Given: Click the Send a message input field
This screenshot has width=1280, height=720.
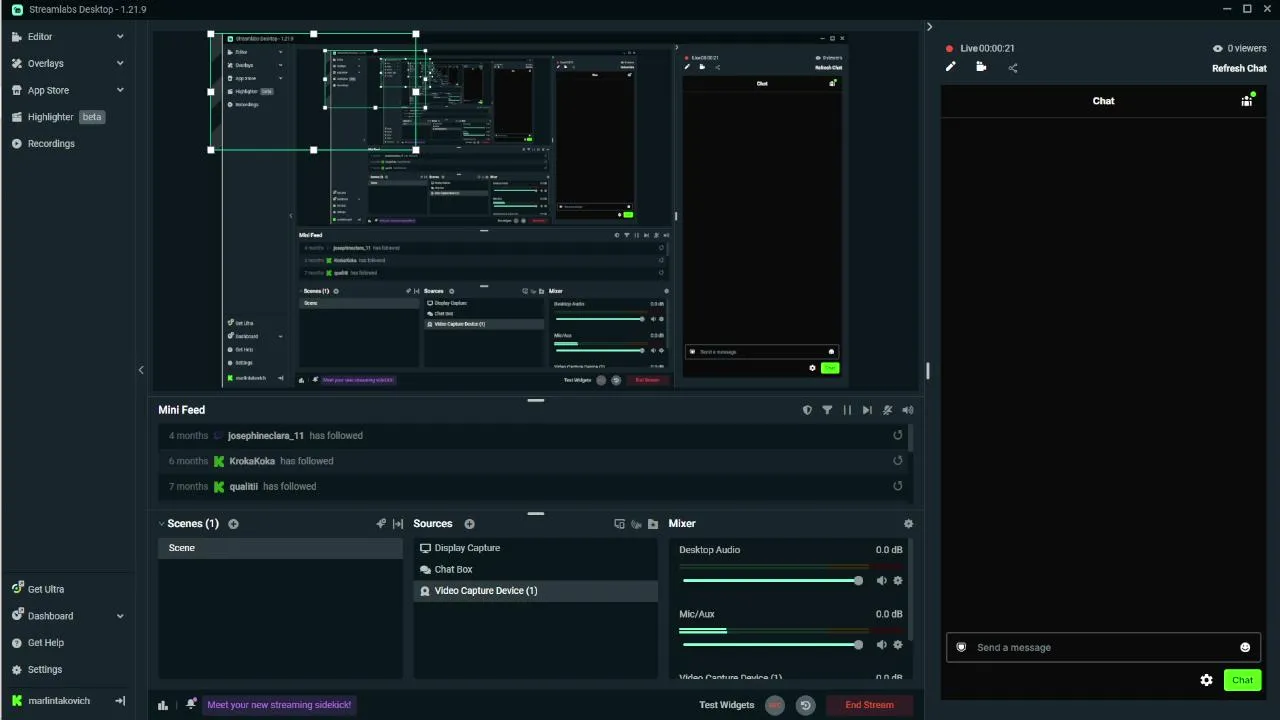Looking at the screenshot, I should tap(1103, 647).
